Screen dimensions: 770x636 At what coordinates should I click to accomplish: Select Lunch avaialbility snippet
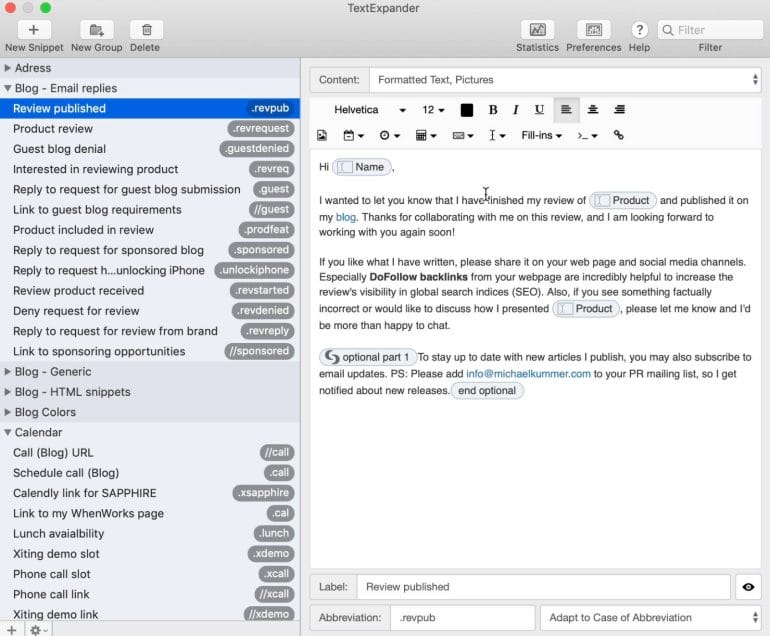150,533
